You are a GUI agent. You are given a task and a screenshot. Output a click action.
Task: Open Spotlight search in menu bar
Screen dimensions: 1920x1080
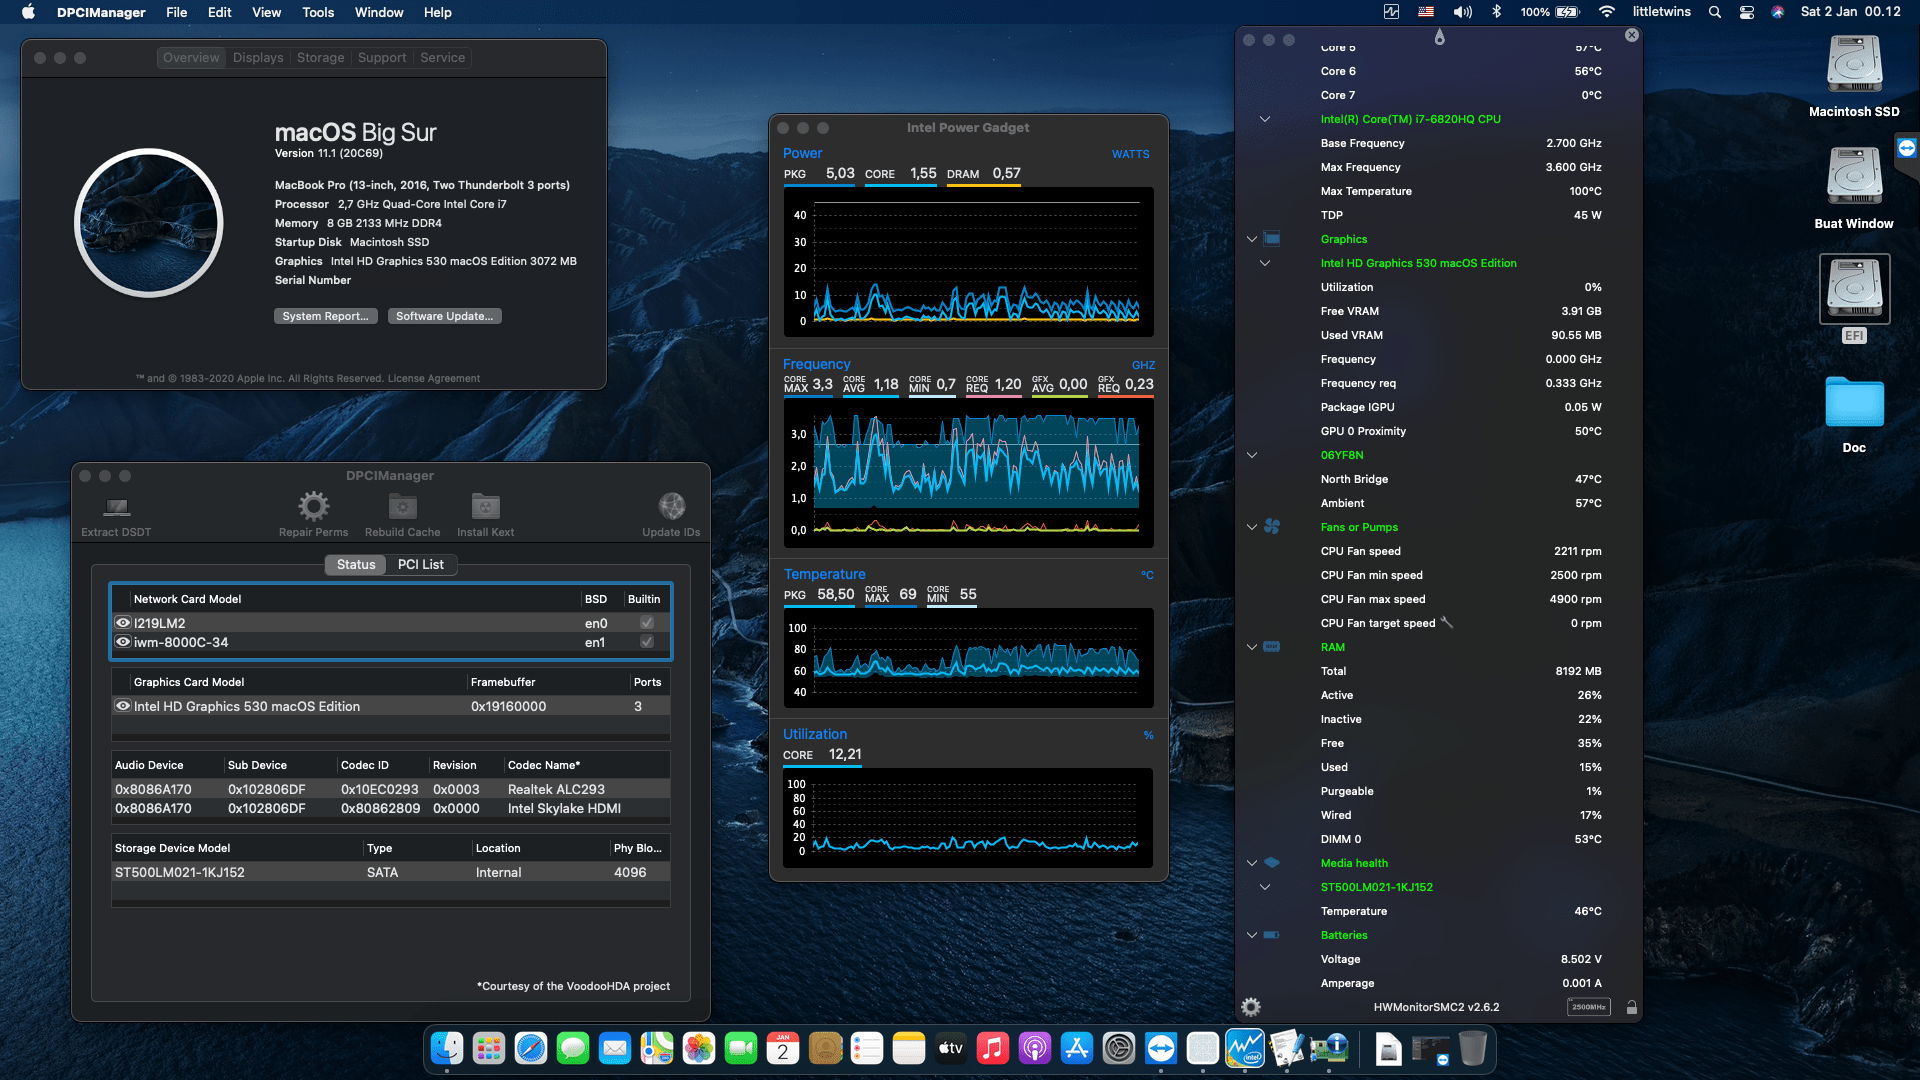click(x=1715, y=12)
